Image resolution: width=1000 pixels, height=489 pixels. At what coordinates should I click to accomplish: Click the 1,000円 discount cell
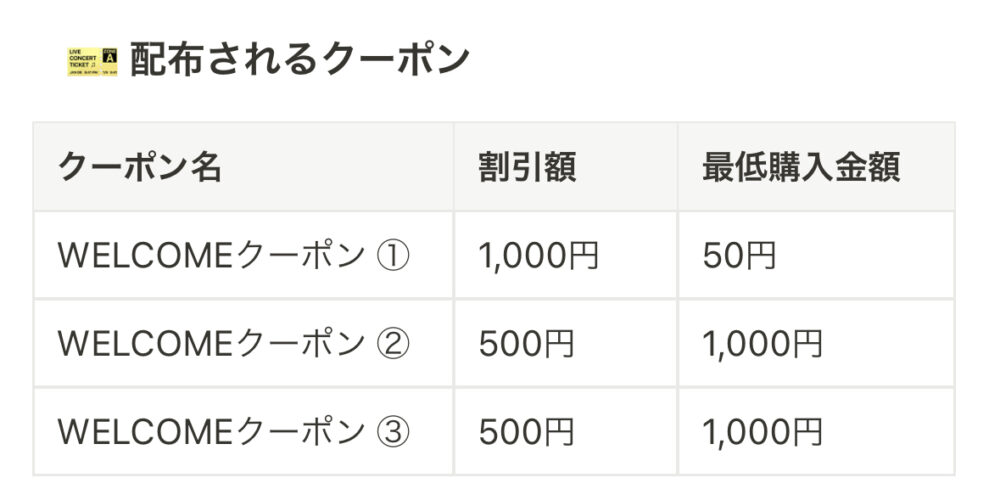(x=539, y=256)
